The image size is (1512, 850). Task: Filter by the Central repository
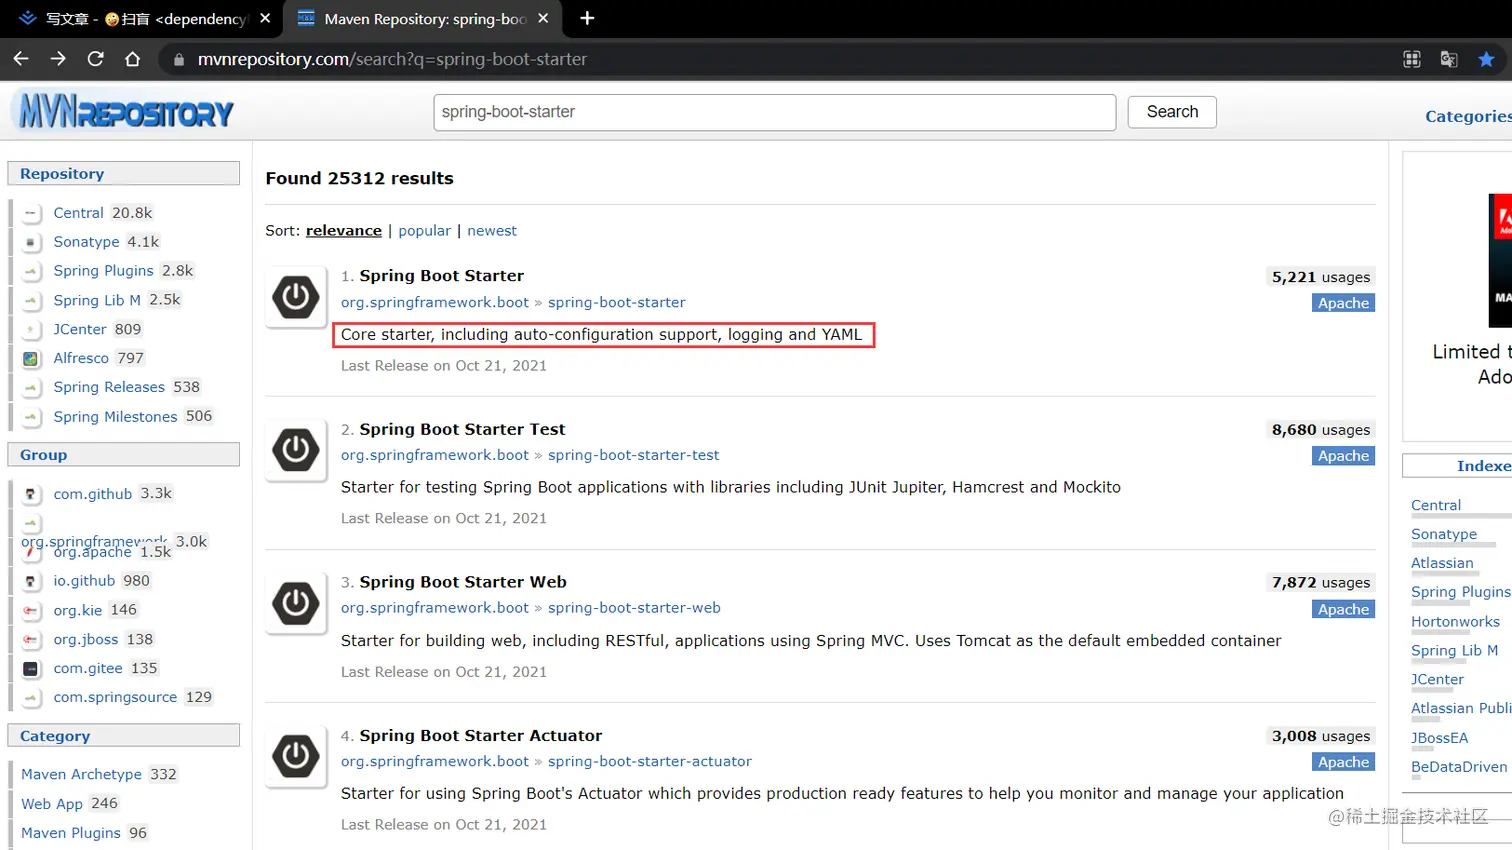[x=78, y=213]
